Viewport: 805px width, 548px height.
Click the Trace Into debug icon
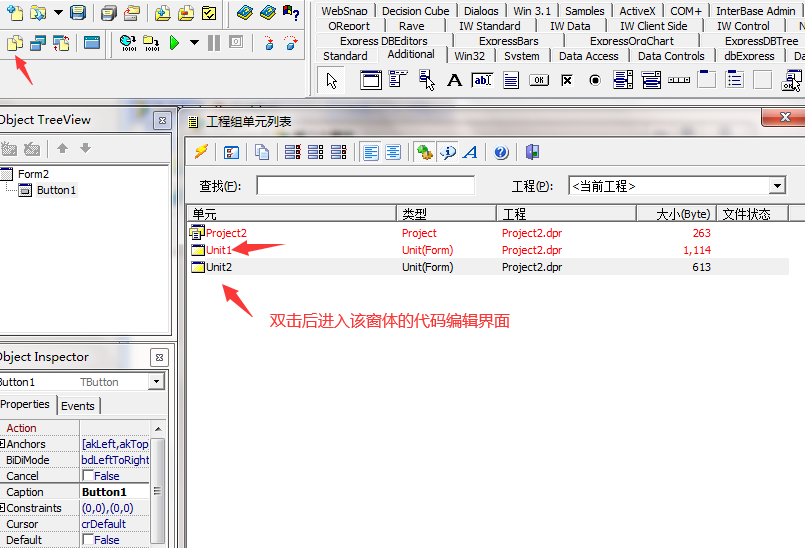coord(269,43)
